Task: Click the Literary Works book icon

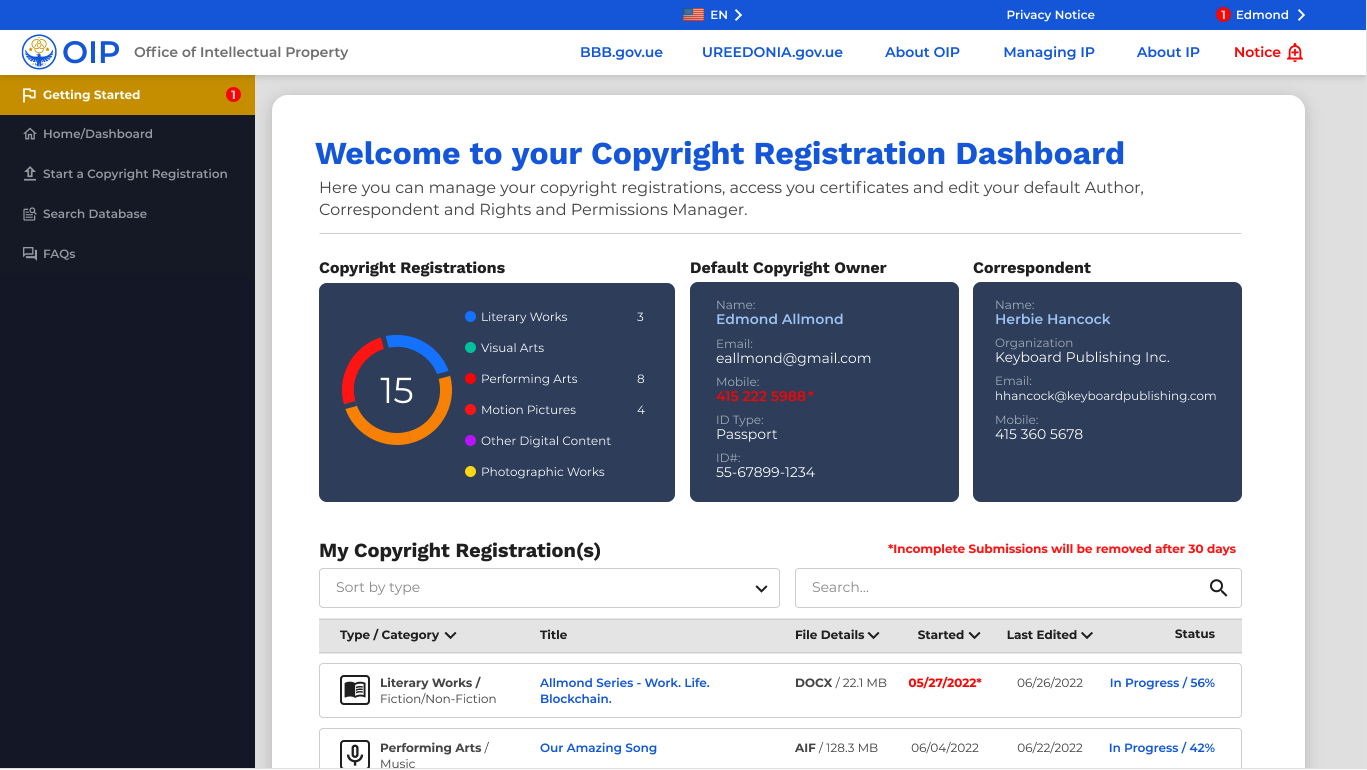Action: (x=355, y=690)
